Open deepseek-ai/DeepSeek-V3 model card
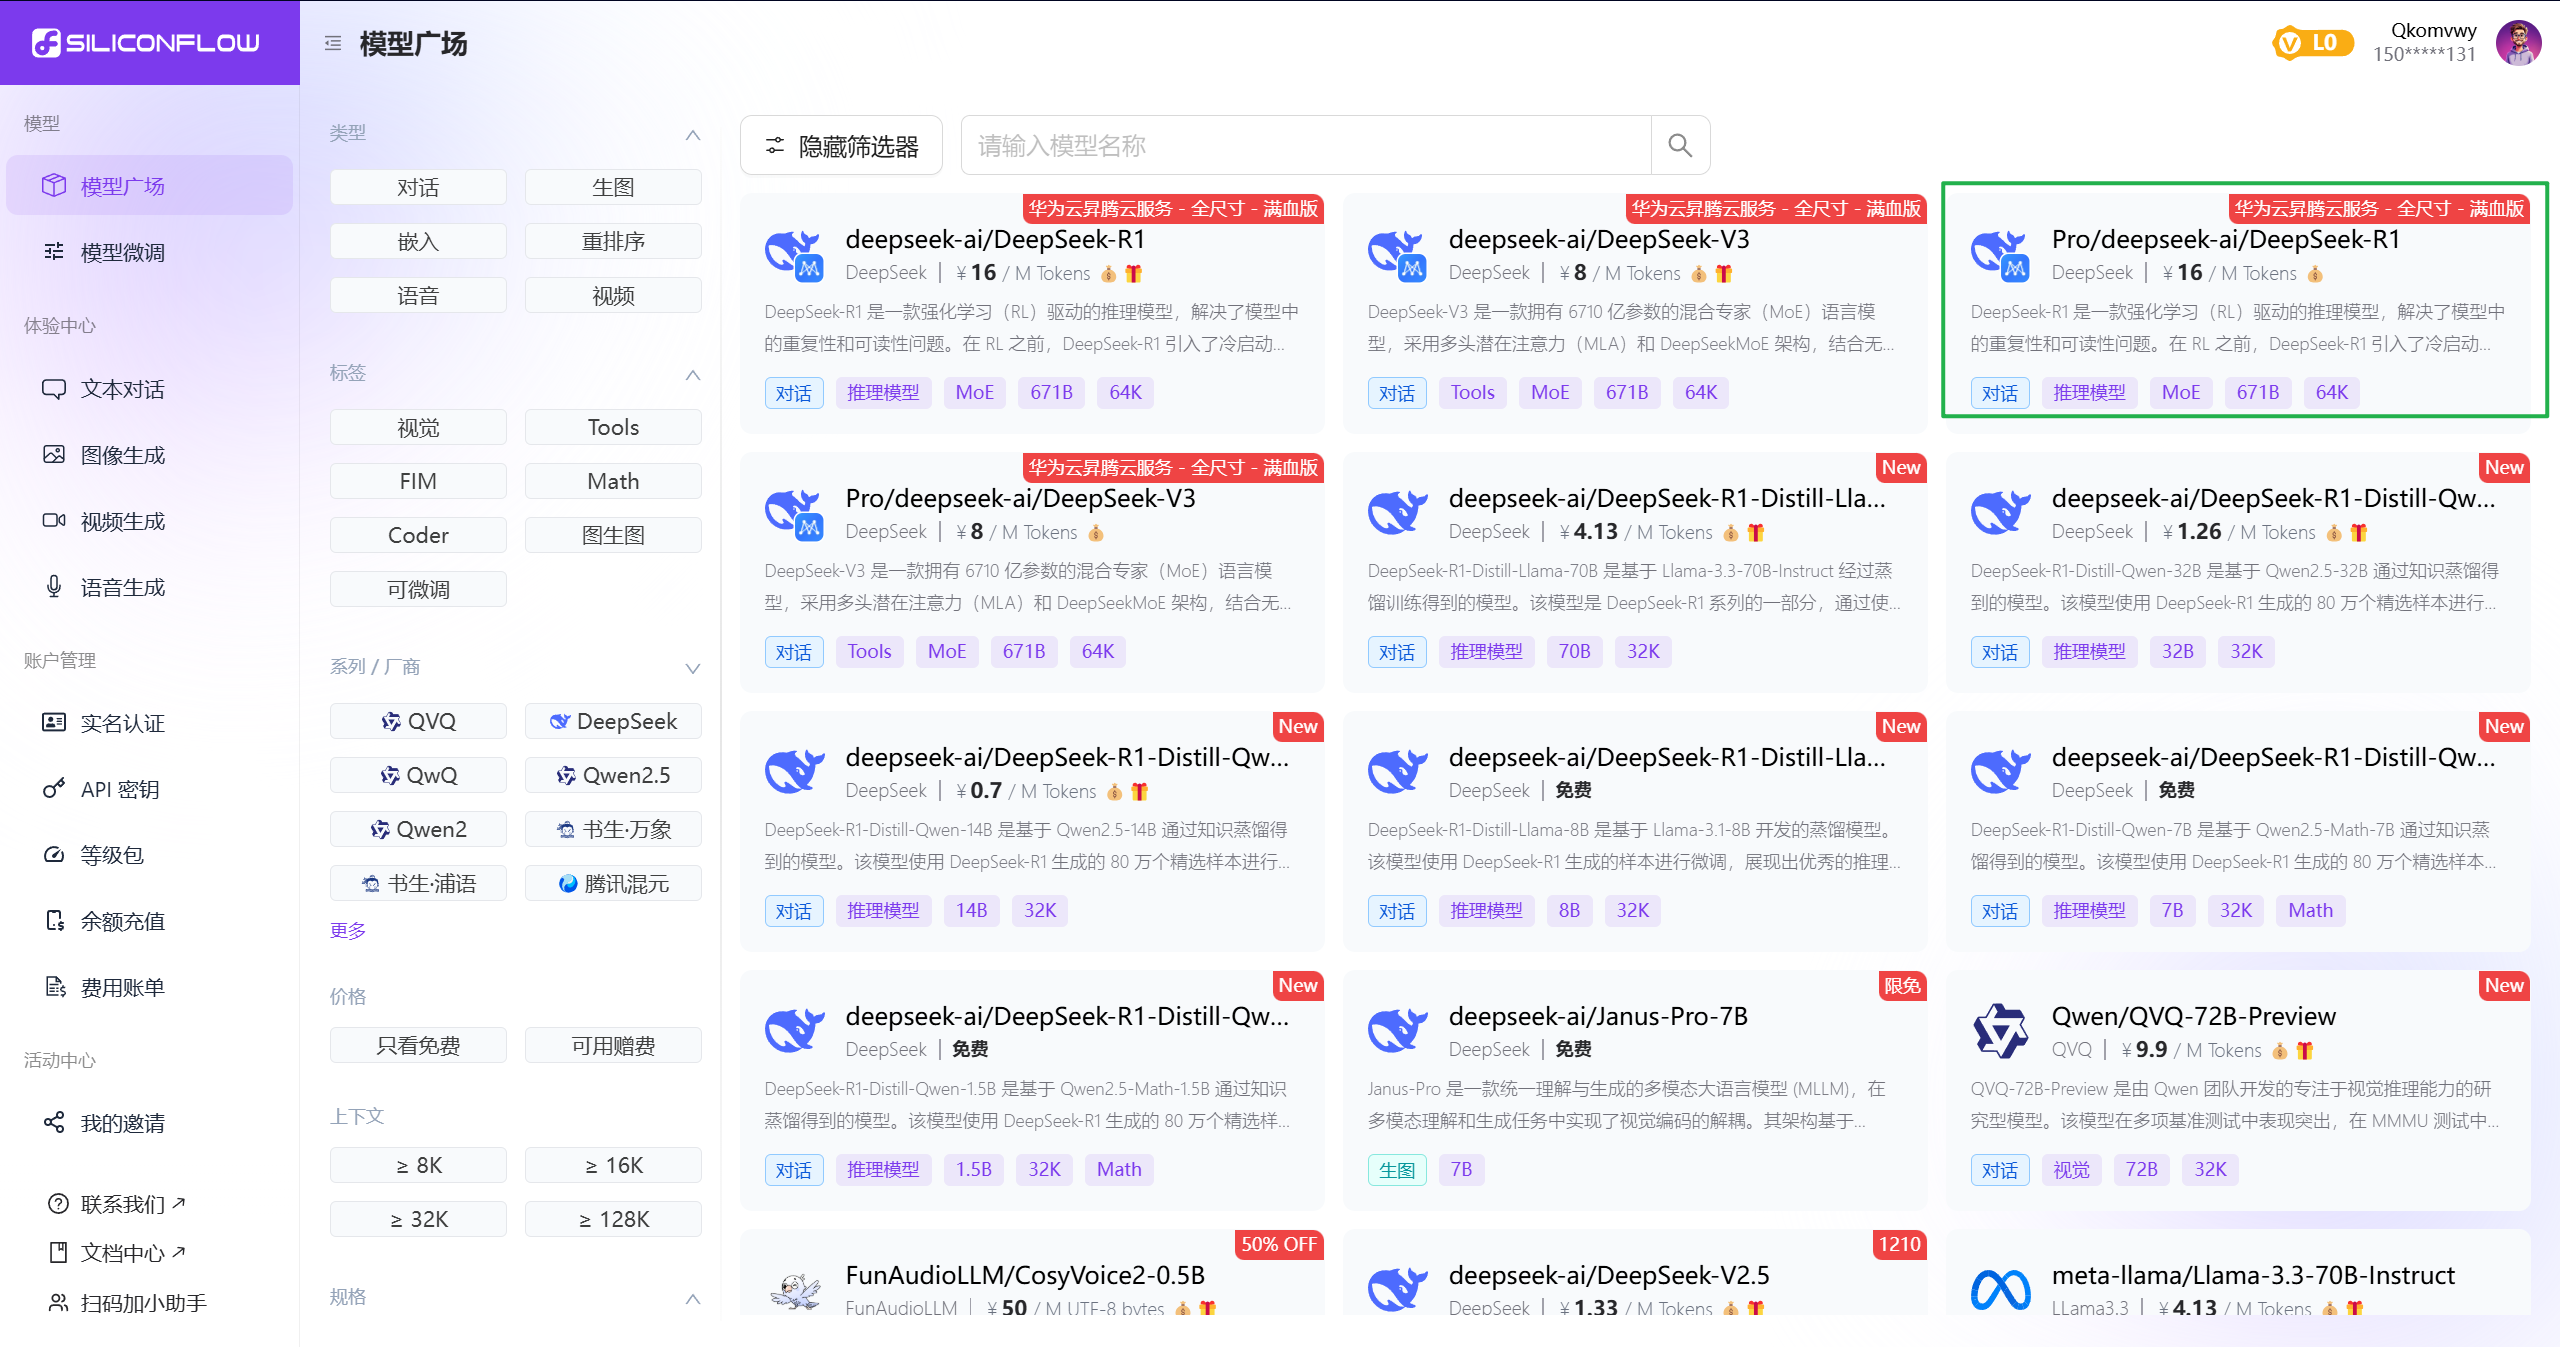Screen dimensions: 2560x1347 (1635, 313)
